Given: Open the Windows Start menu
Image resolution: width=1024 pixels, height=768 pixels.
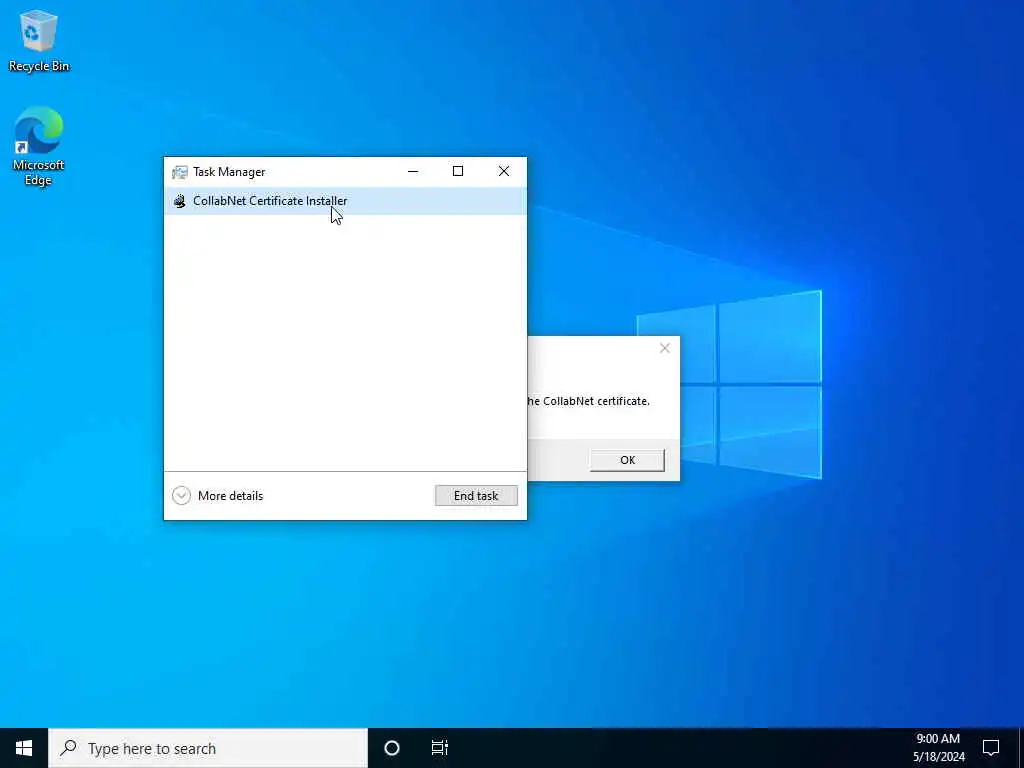Looking at the screenshot, I should (x=24, y=748).
